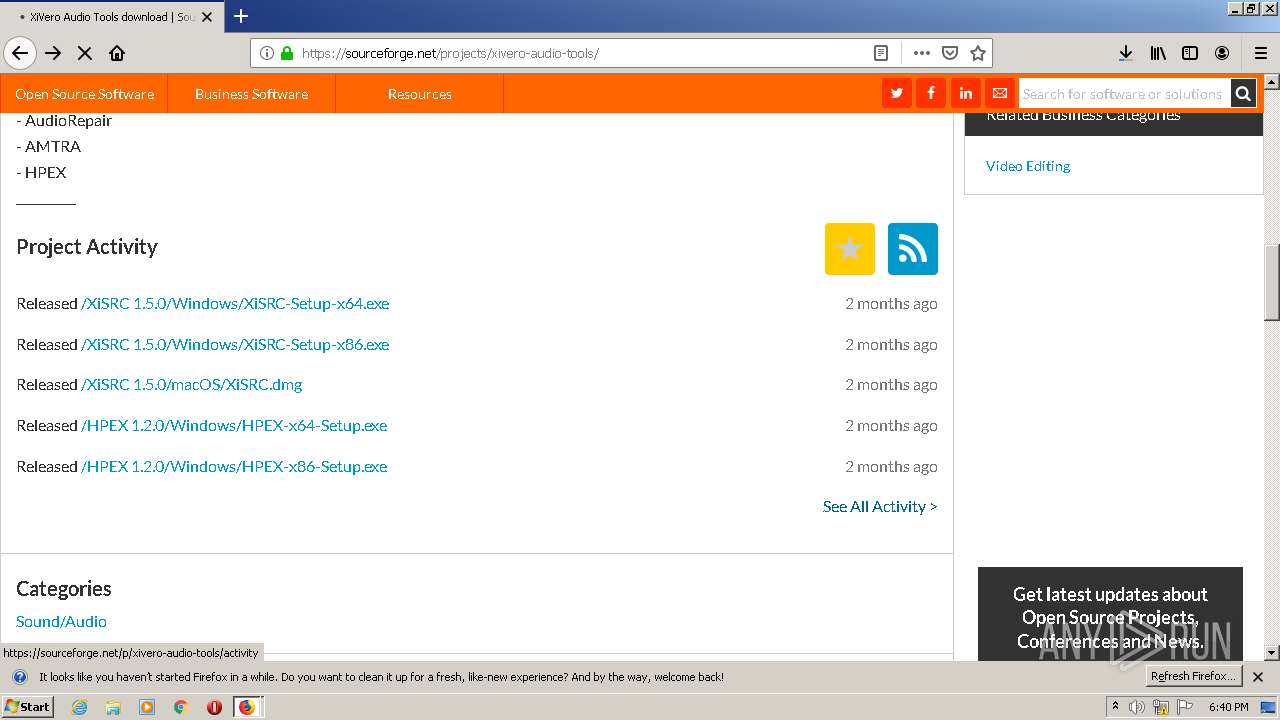The width and height of the screenshot is (1280, 720).
Task: Toggle reader view icon
Action: [x=880, y=53]
